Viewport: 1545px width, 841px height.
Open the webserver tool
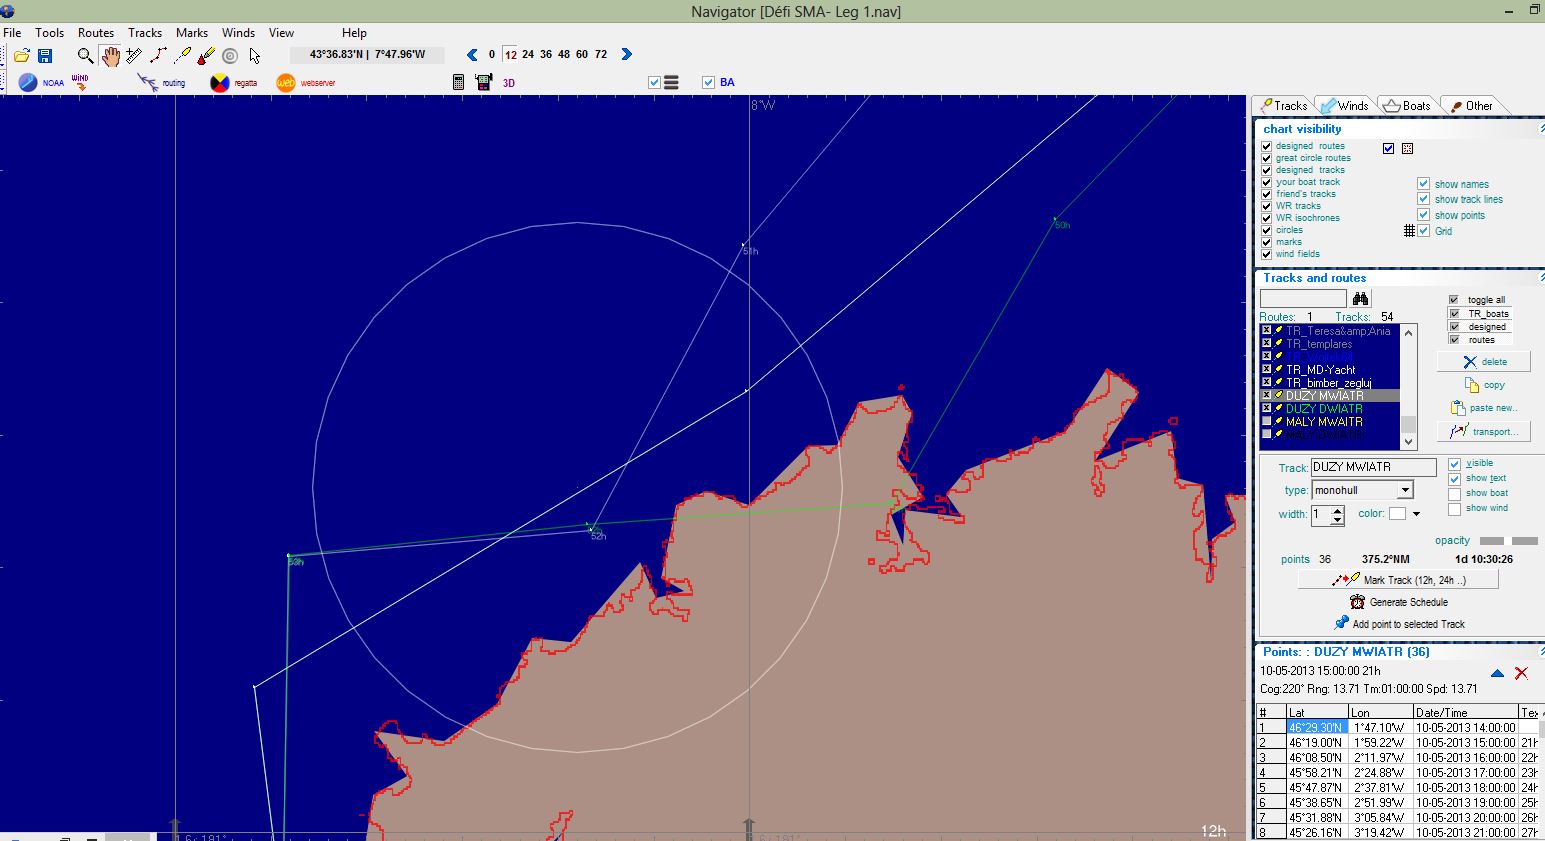[306, 83]
